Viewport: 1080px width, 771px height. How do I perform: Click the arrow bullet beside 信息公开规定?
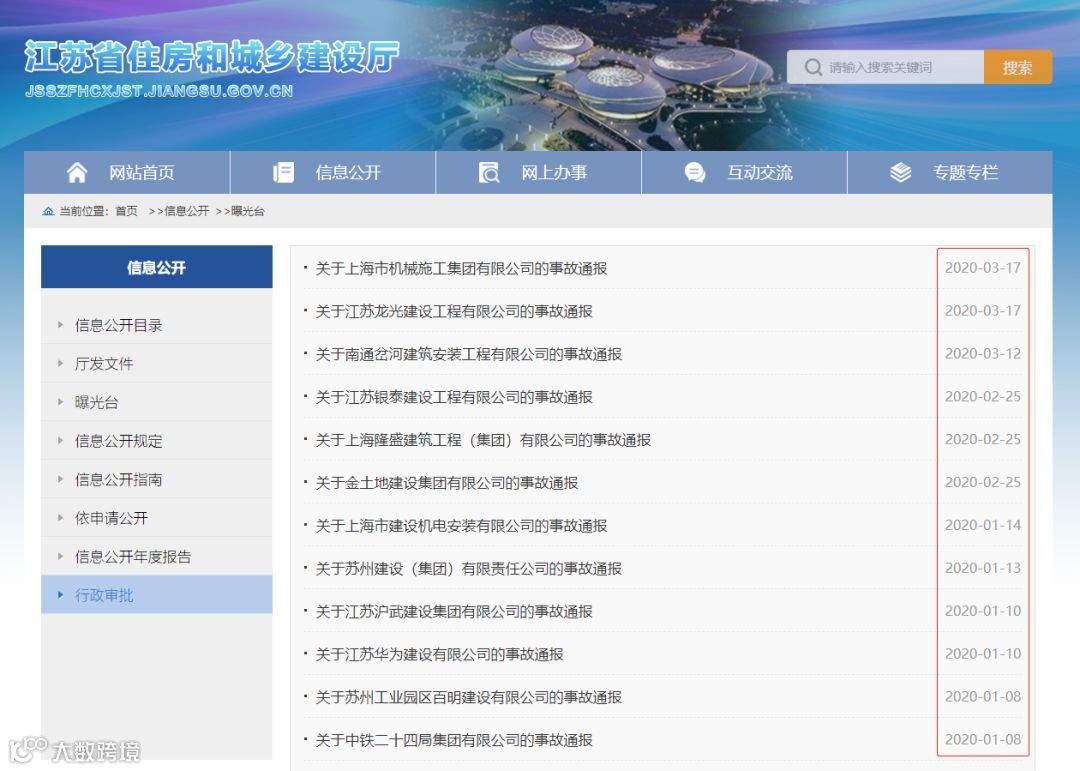(61, 440)
